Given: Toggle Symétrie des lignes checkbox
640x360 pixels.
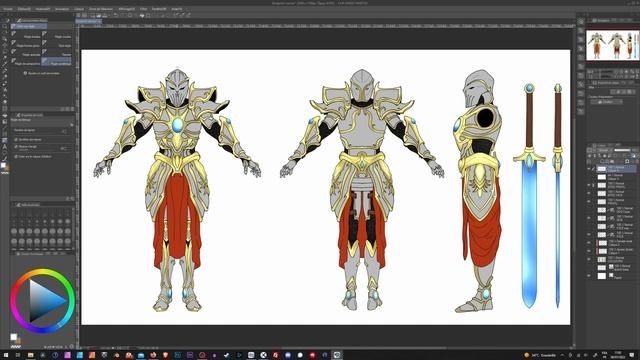Looking at the screenshot, I should click(16, 140).
